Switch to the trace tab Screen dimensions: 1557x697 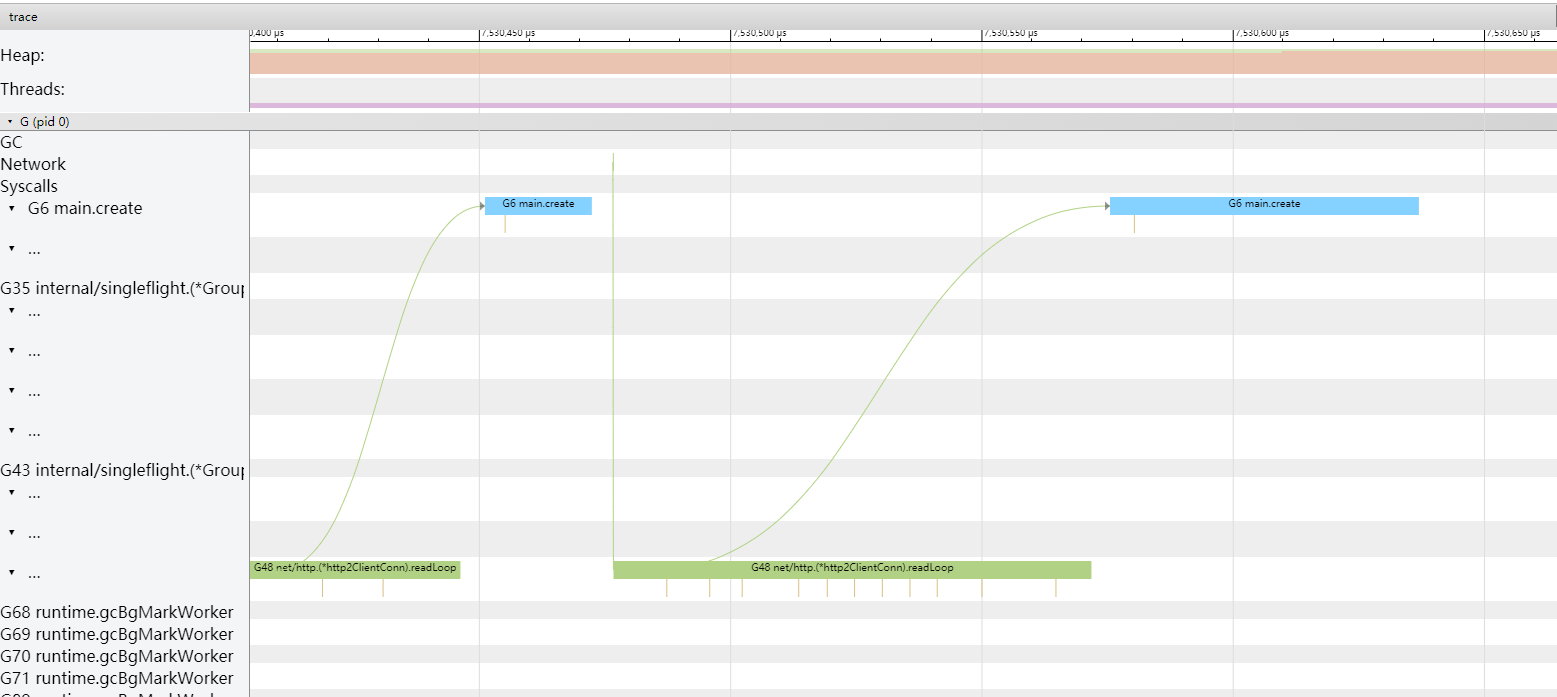tap(24, 15)
